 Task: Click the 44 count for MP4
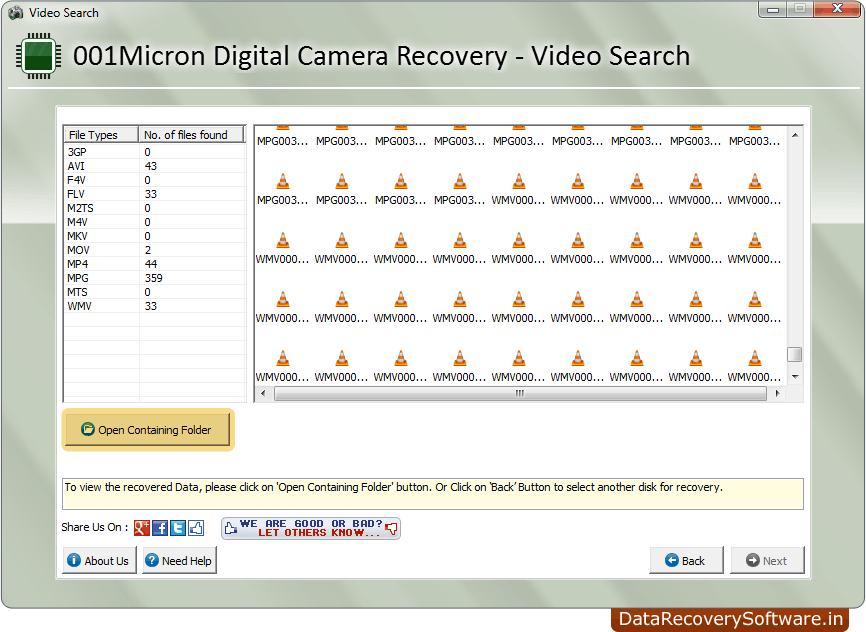151,264
